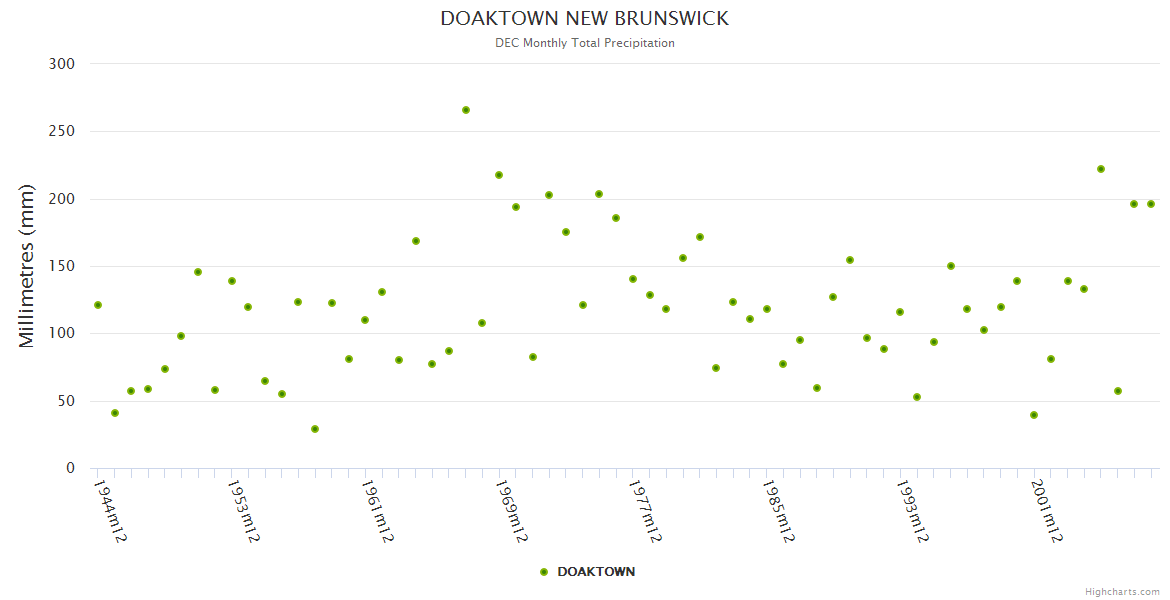Select the data point above the 1977m12 tick
This screenshot has height=600, width=1170.
(633, 279)
